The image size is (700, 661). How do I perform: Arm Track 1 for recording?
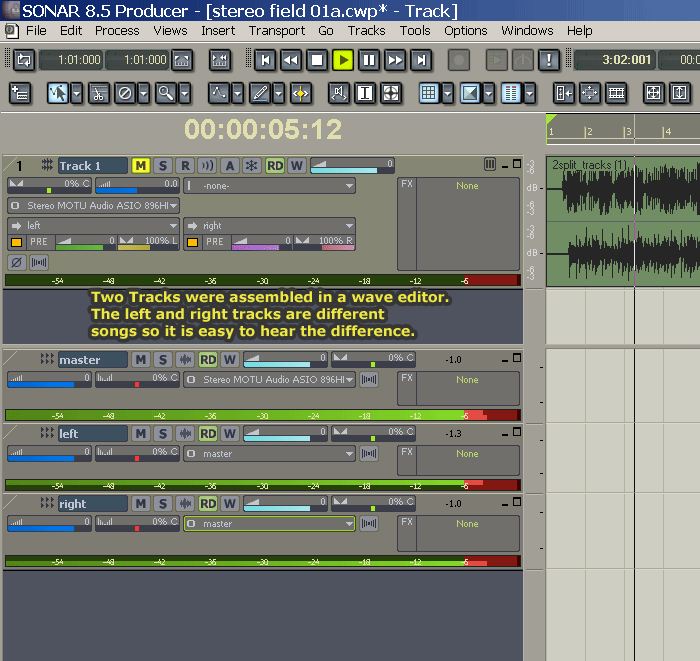point(185,165)
